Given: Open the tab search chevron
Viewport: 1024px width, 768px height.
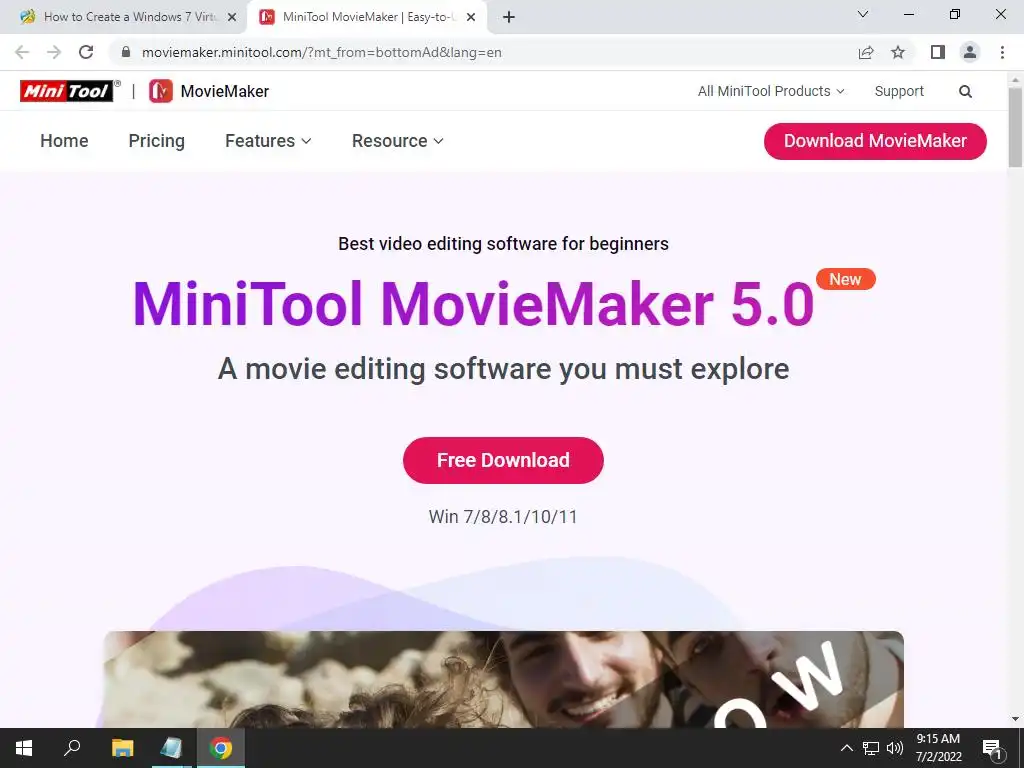Looking at the screenshot, I should pos(863,14).
